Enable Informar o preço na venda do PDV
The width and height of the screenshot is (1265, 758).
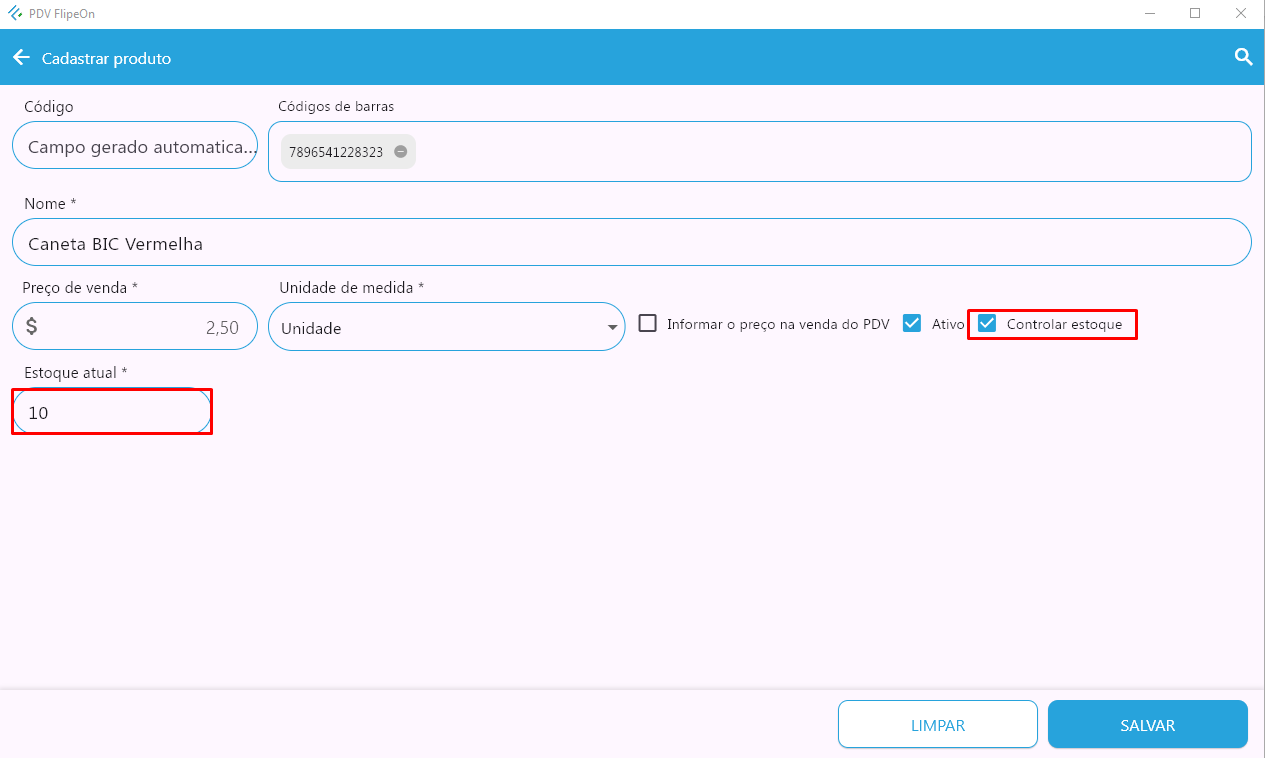[648, 324]
